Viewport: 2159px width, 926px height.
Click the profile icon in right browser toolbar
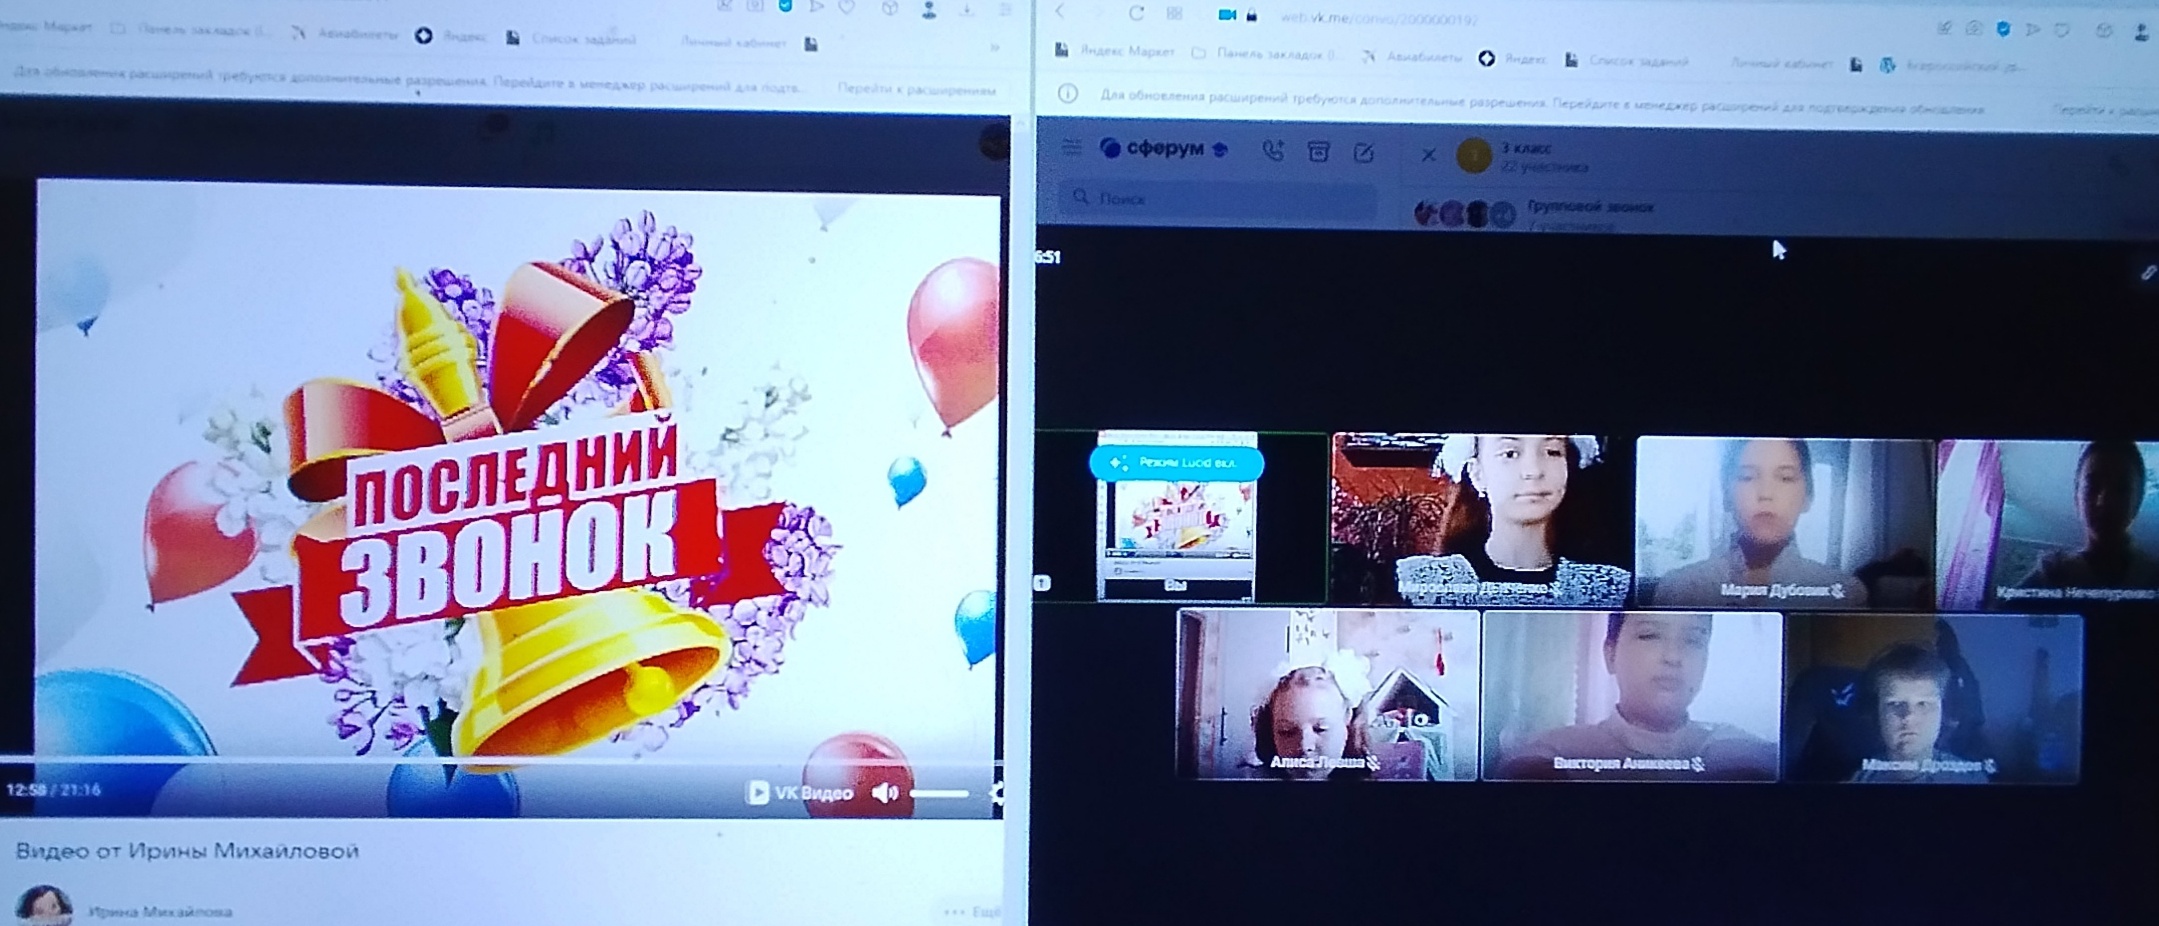2141,32
